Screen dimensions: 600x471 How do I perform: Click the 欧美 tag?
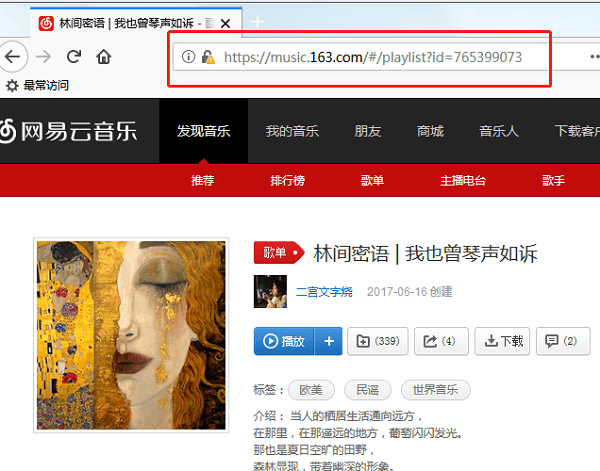[311, 390]
